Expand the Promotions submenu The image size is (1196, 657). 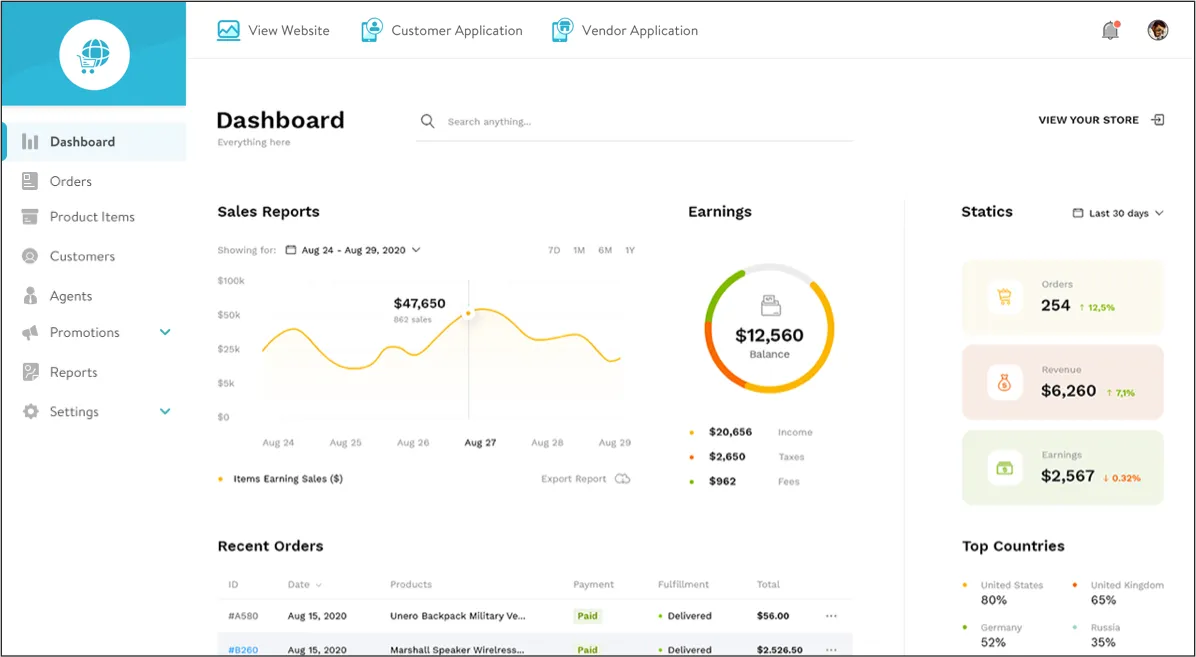[165, 332]
